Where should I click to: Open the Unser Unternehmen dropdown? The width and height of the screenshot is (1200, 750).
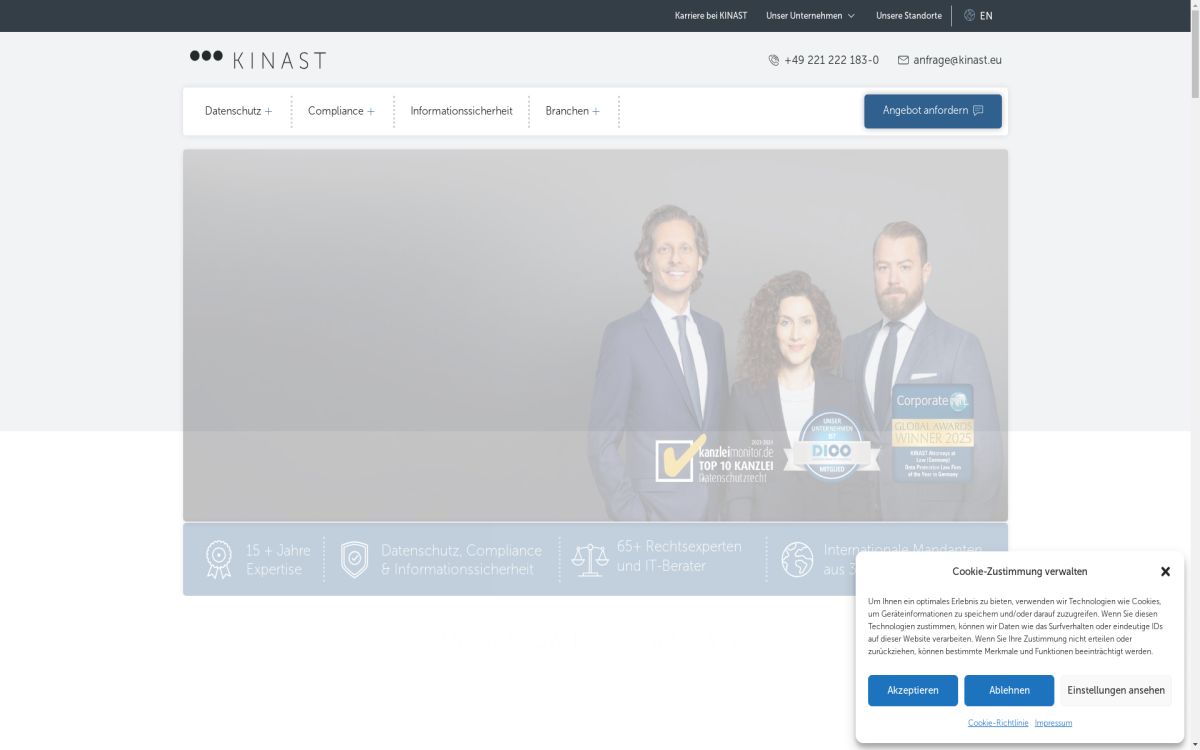coord(810,16)
